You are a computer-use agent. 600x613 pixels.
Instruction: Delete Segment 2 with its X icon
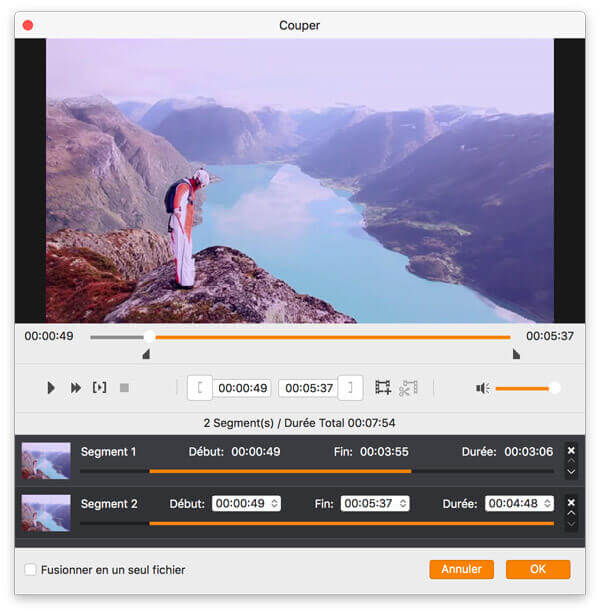(571, 502)
